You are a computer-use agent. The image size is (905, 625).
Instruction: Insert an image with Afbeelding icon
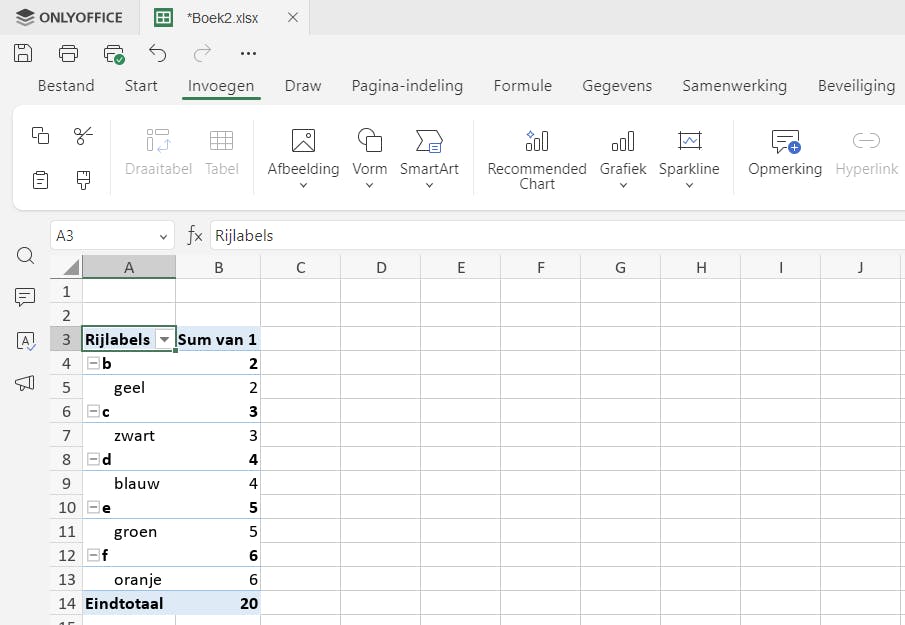(303, 141)
